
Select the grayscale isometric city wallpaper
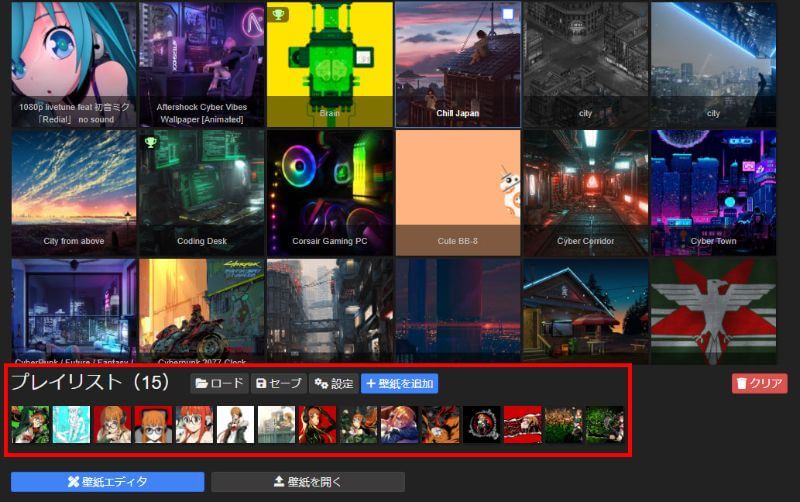click(x=586, y=64)
